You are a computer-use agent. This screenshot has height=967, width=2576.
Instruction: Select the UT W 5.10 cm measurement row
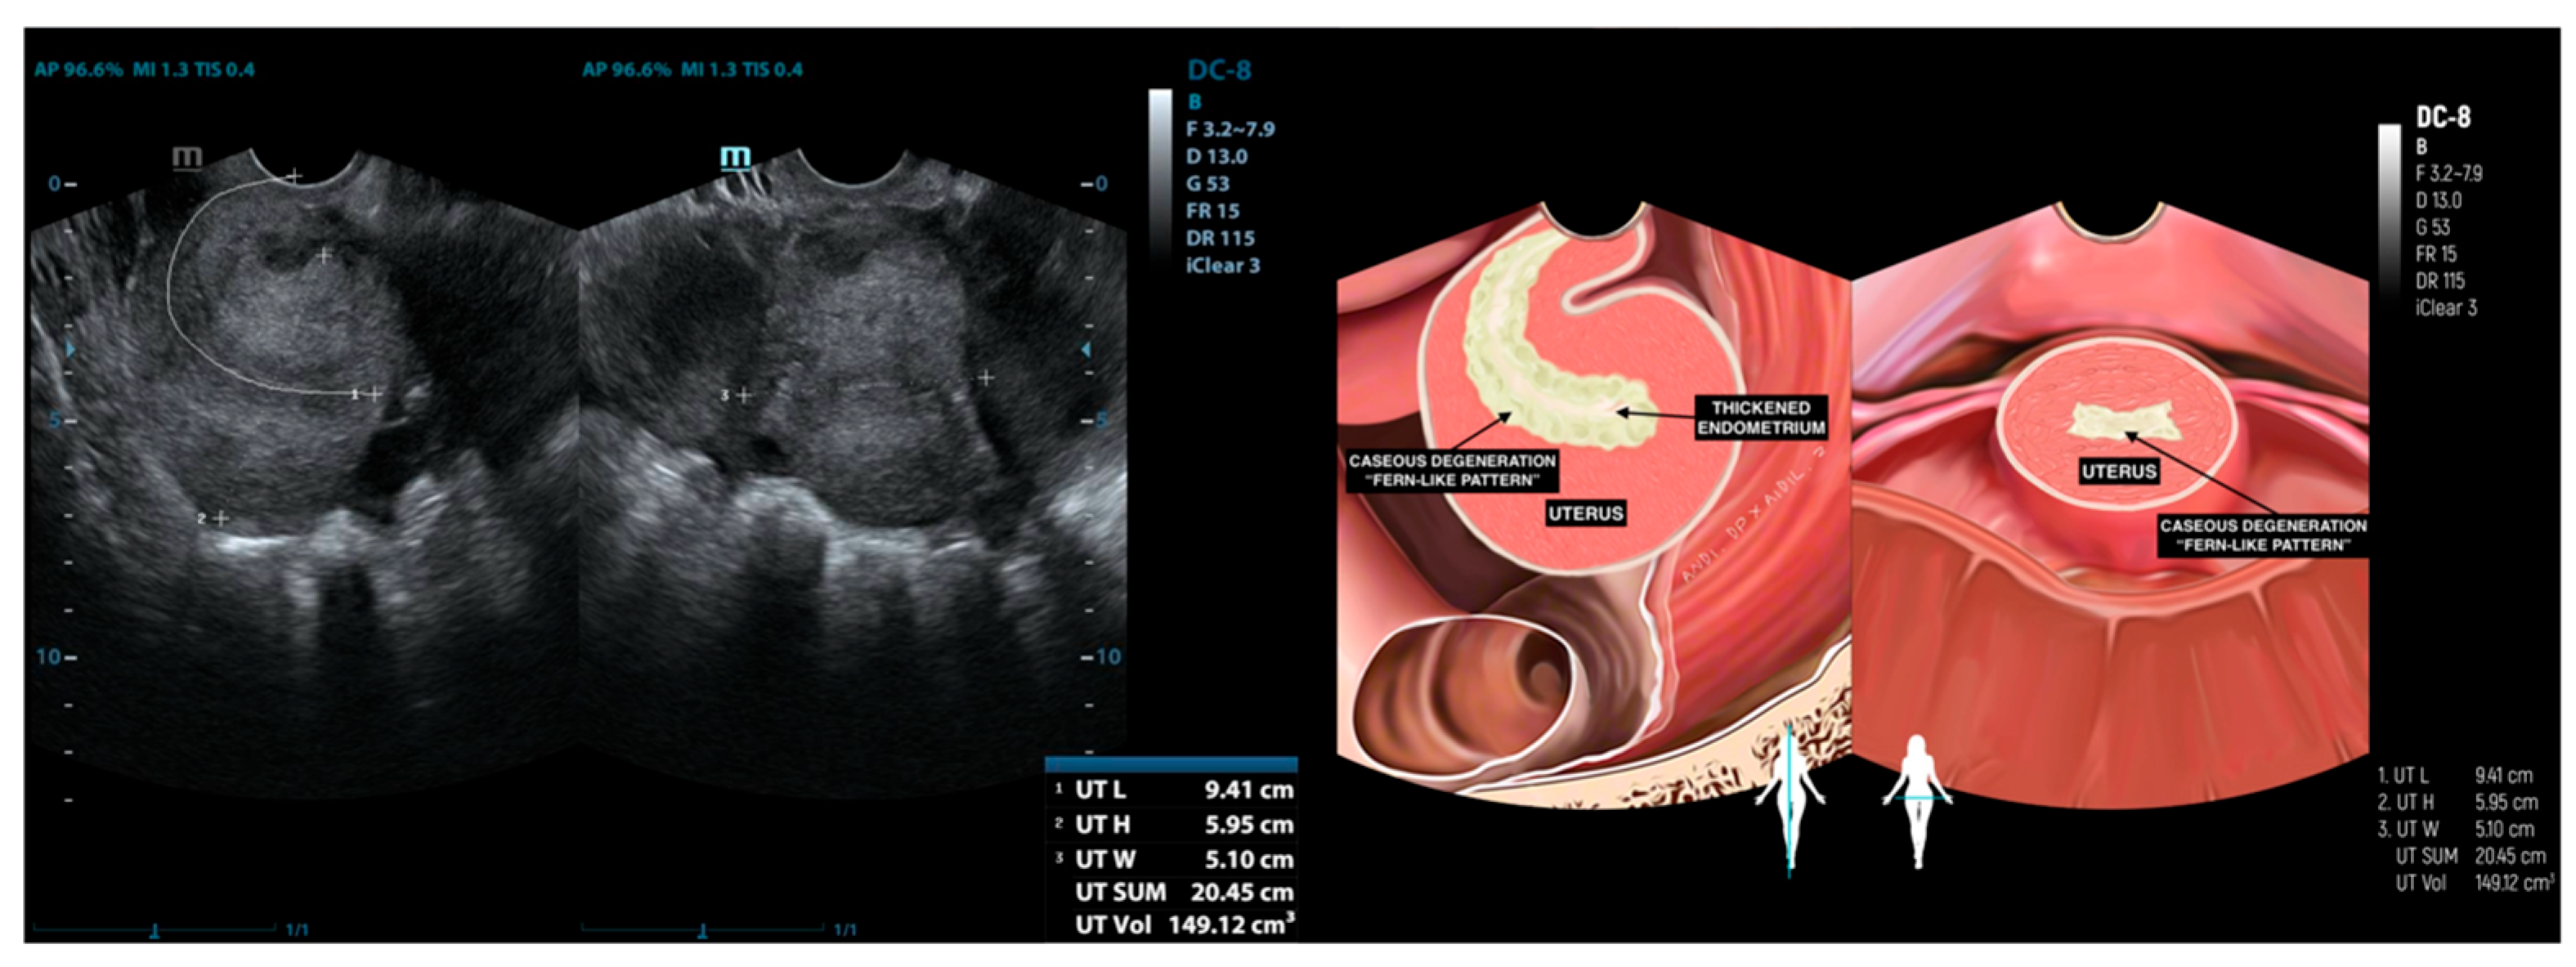[1173, 859]
